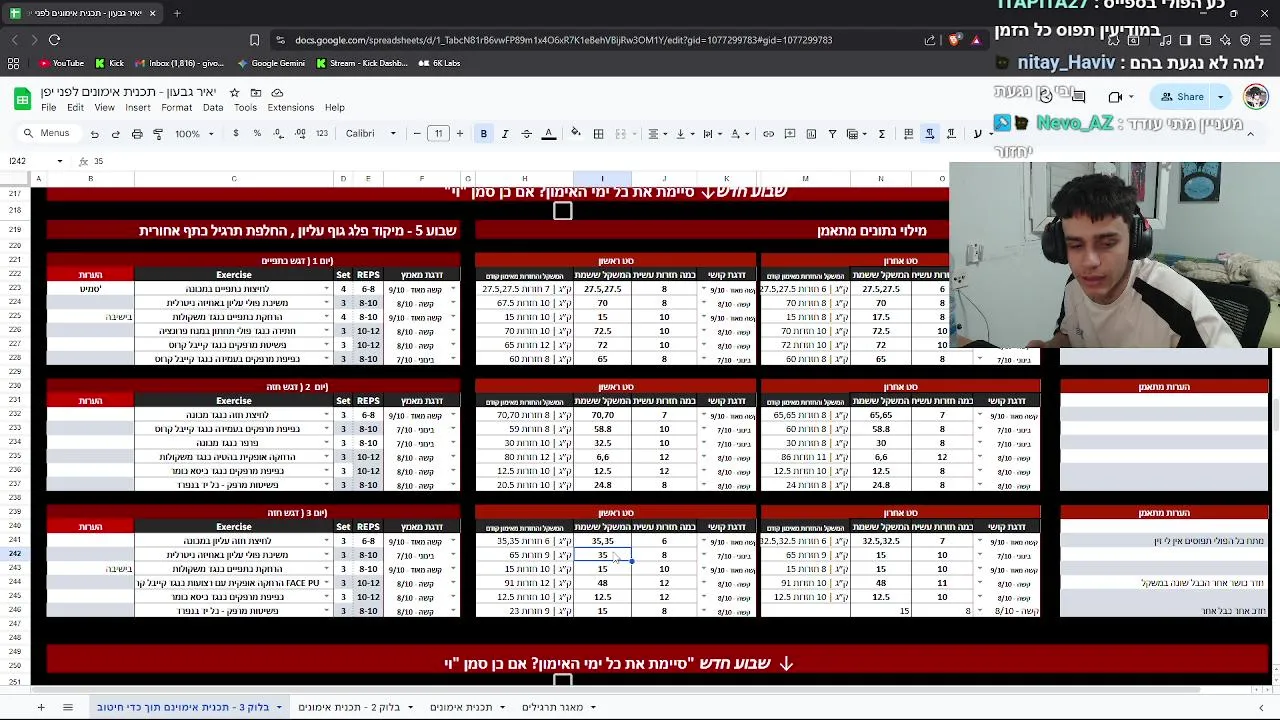Collapse the toolbar with up chevron
The height and width of the screenshot is (720, 1280).
1249,134
